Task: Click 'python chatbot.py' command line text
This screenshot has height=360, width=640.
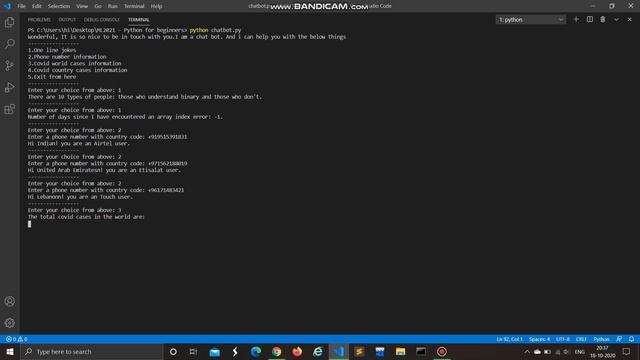Action: [x=215, y=30]
